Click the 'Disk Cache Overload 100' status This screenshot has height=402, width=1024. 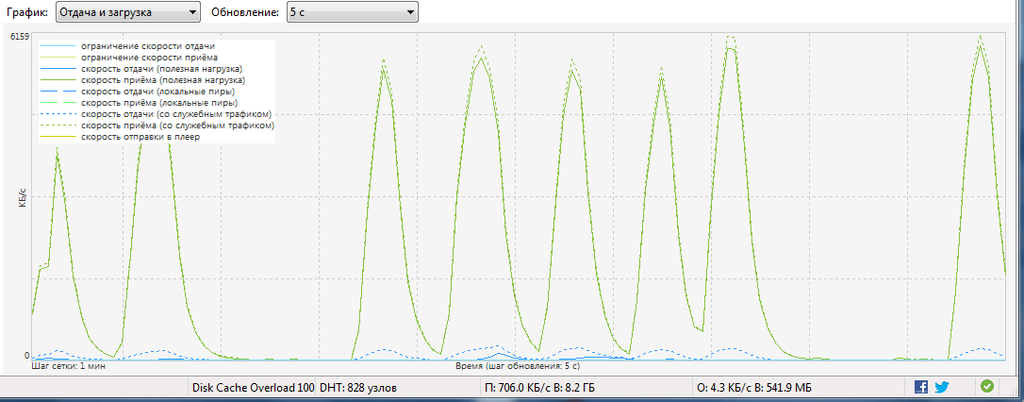coord(252,386)
